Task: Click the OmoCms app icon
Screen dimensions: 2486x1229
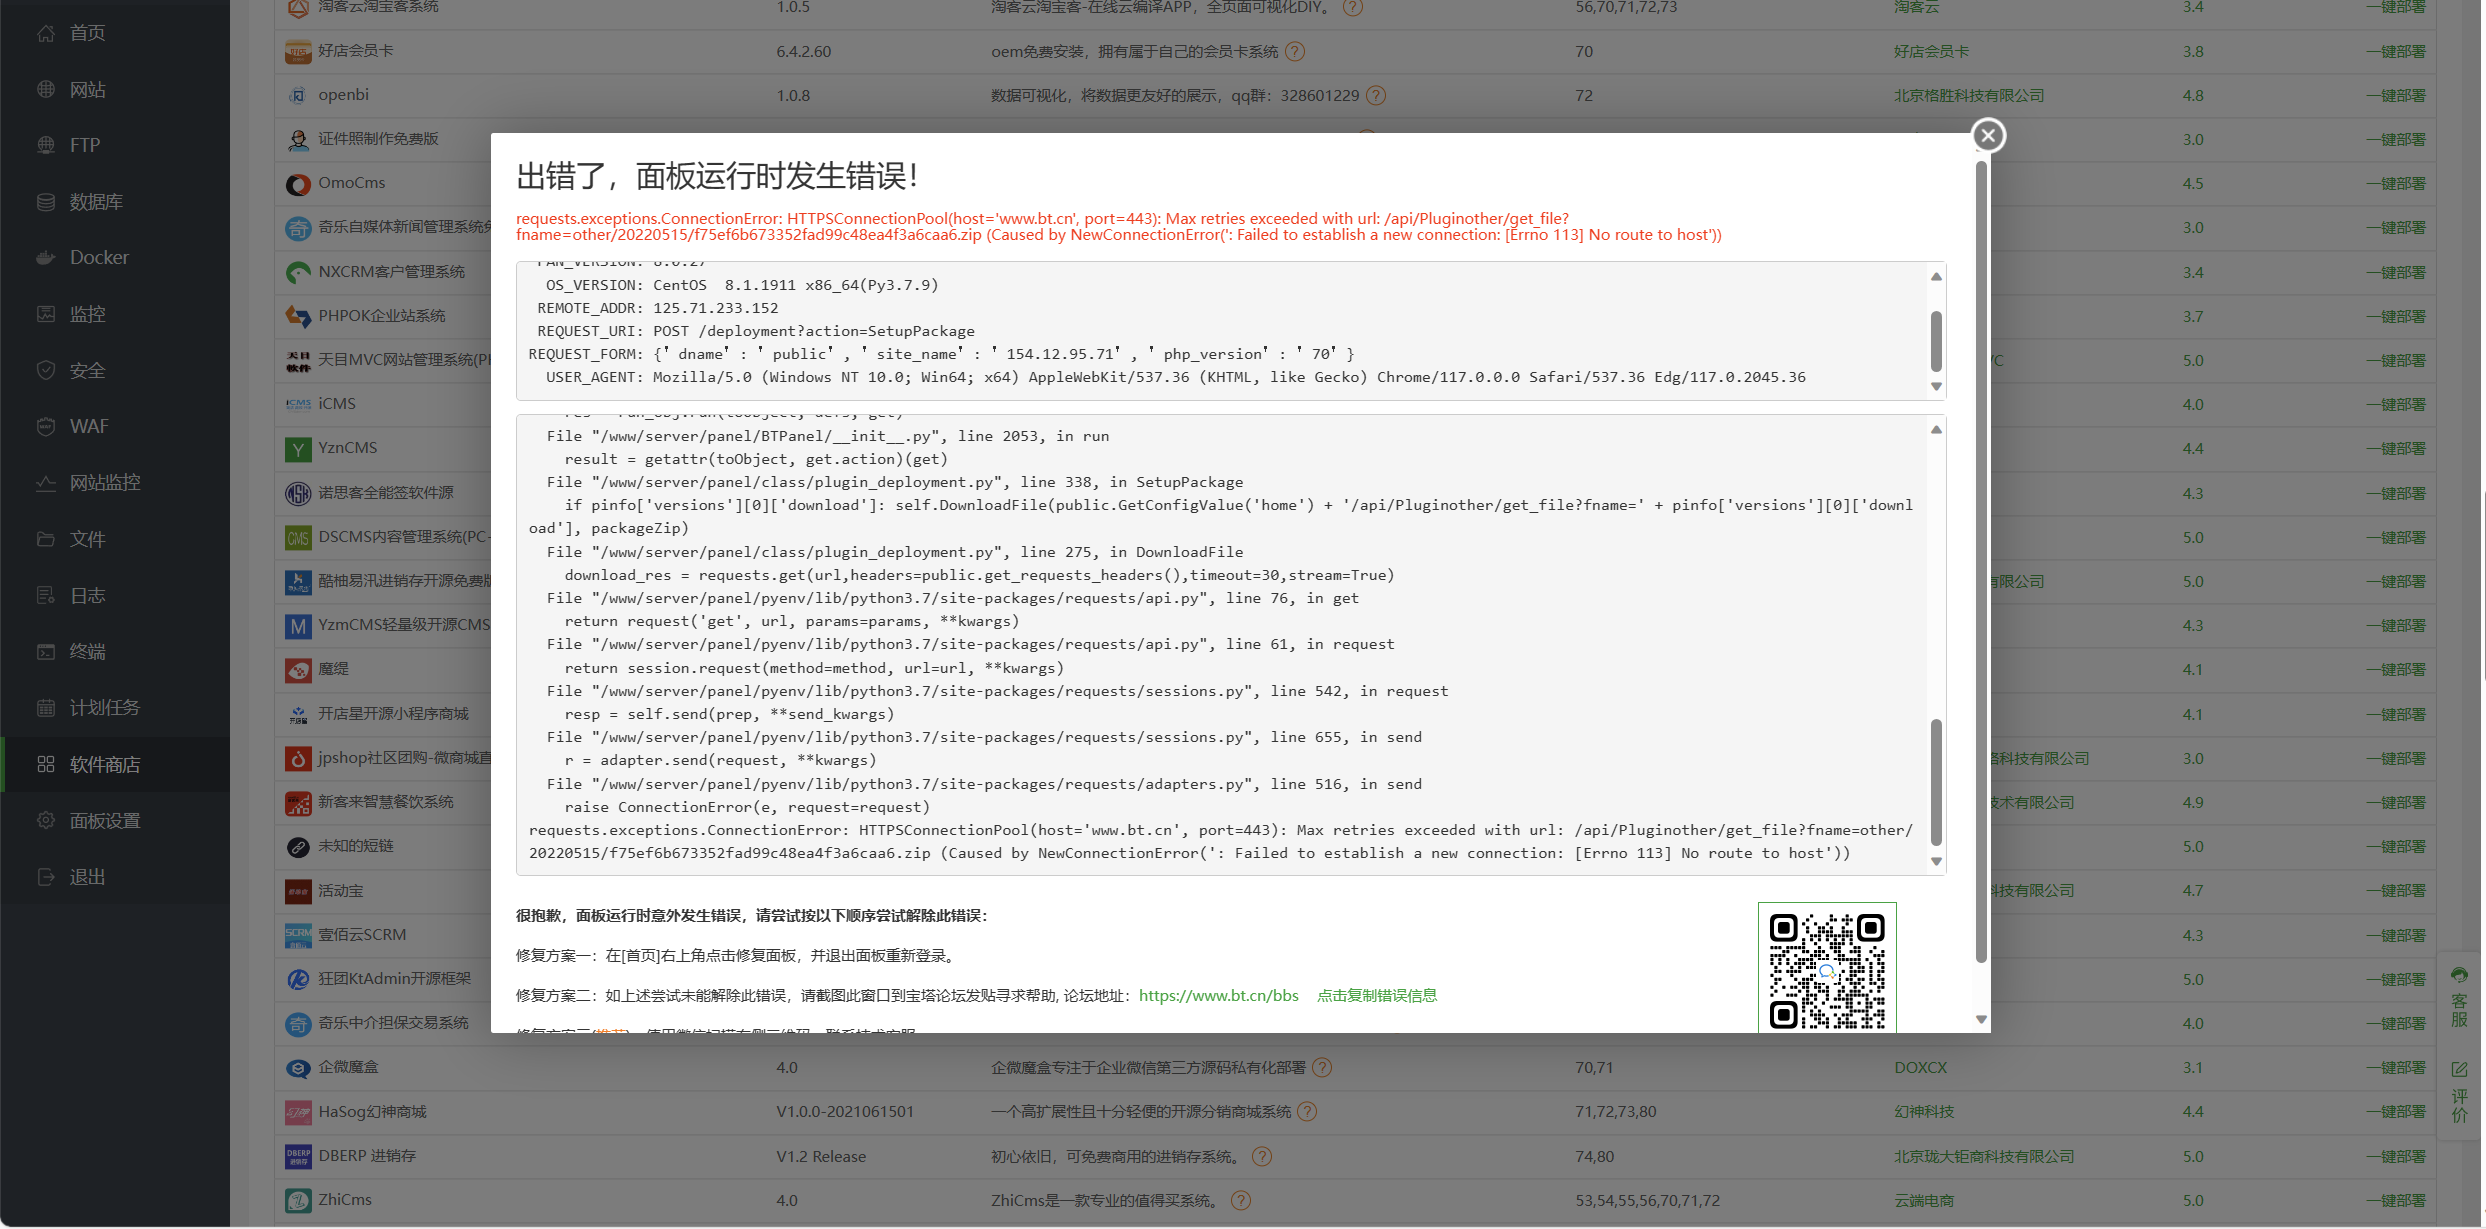Action: [x=298, y=184]
